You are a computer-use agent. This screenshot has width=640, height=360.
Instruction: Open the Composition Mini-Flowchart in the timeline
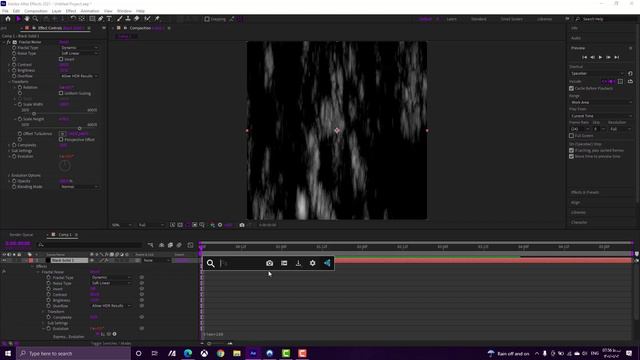click(x=151, y=245)
